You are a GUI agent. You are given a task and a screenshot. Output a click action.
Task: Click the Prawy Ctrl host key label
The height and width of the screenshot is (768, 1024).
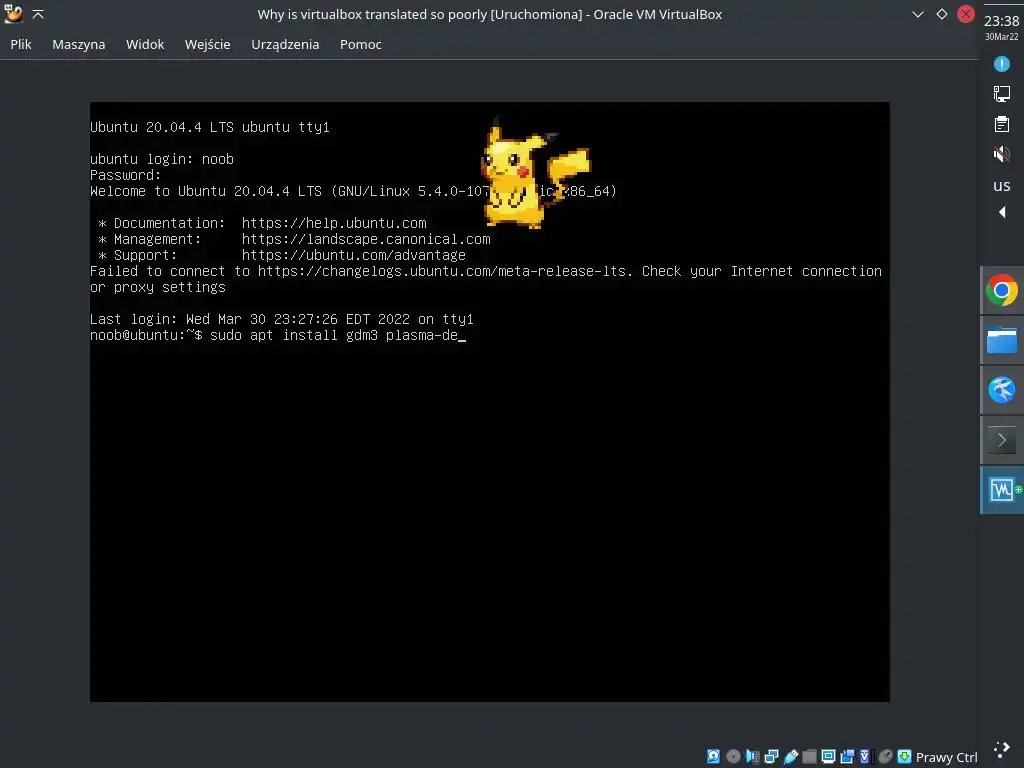coord(946,758)
